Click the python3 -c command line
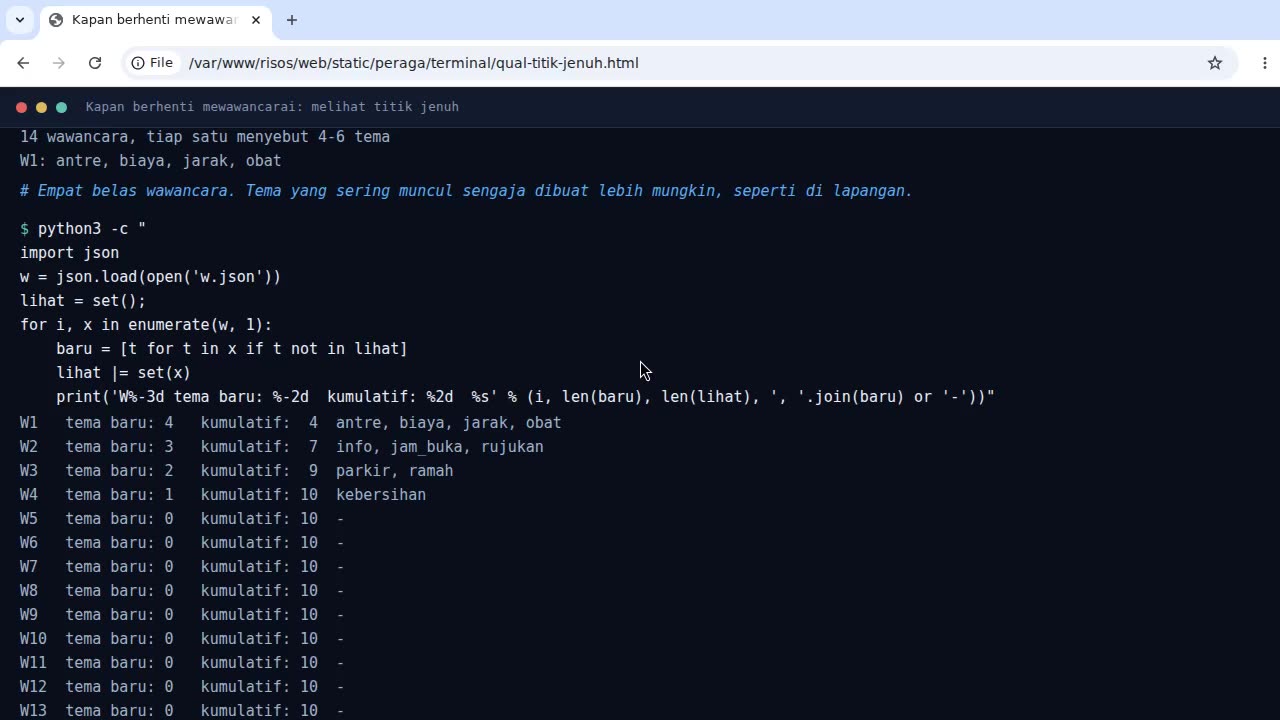Image resolution: width=1280 pixels, height=720 pixels. 83,229
